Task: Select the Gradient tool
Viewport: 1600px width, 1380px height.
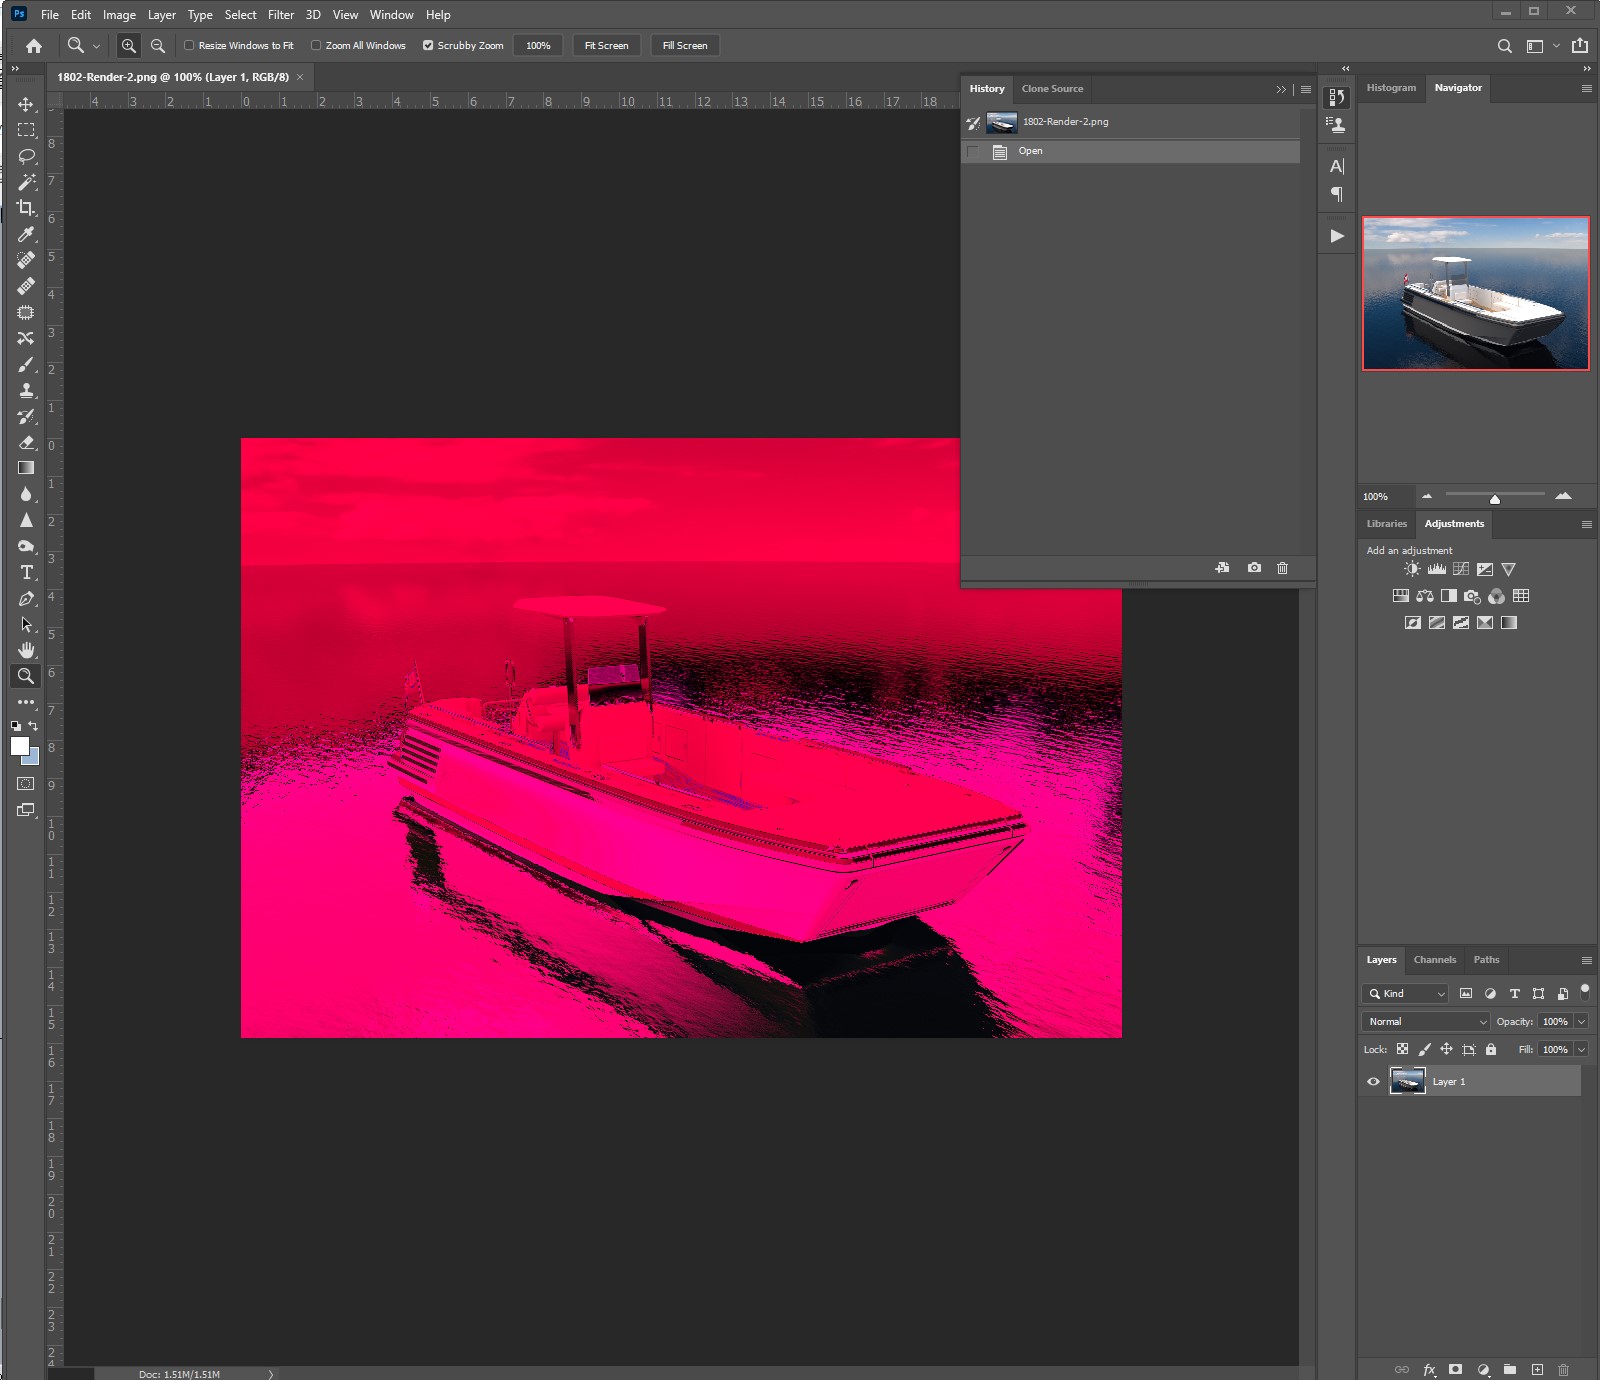Action: click(26, 468)
